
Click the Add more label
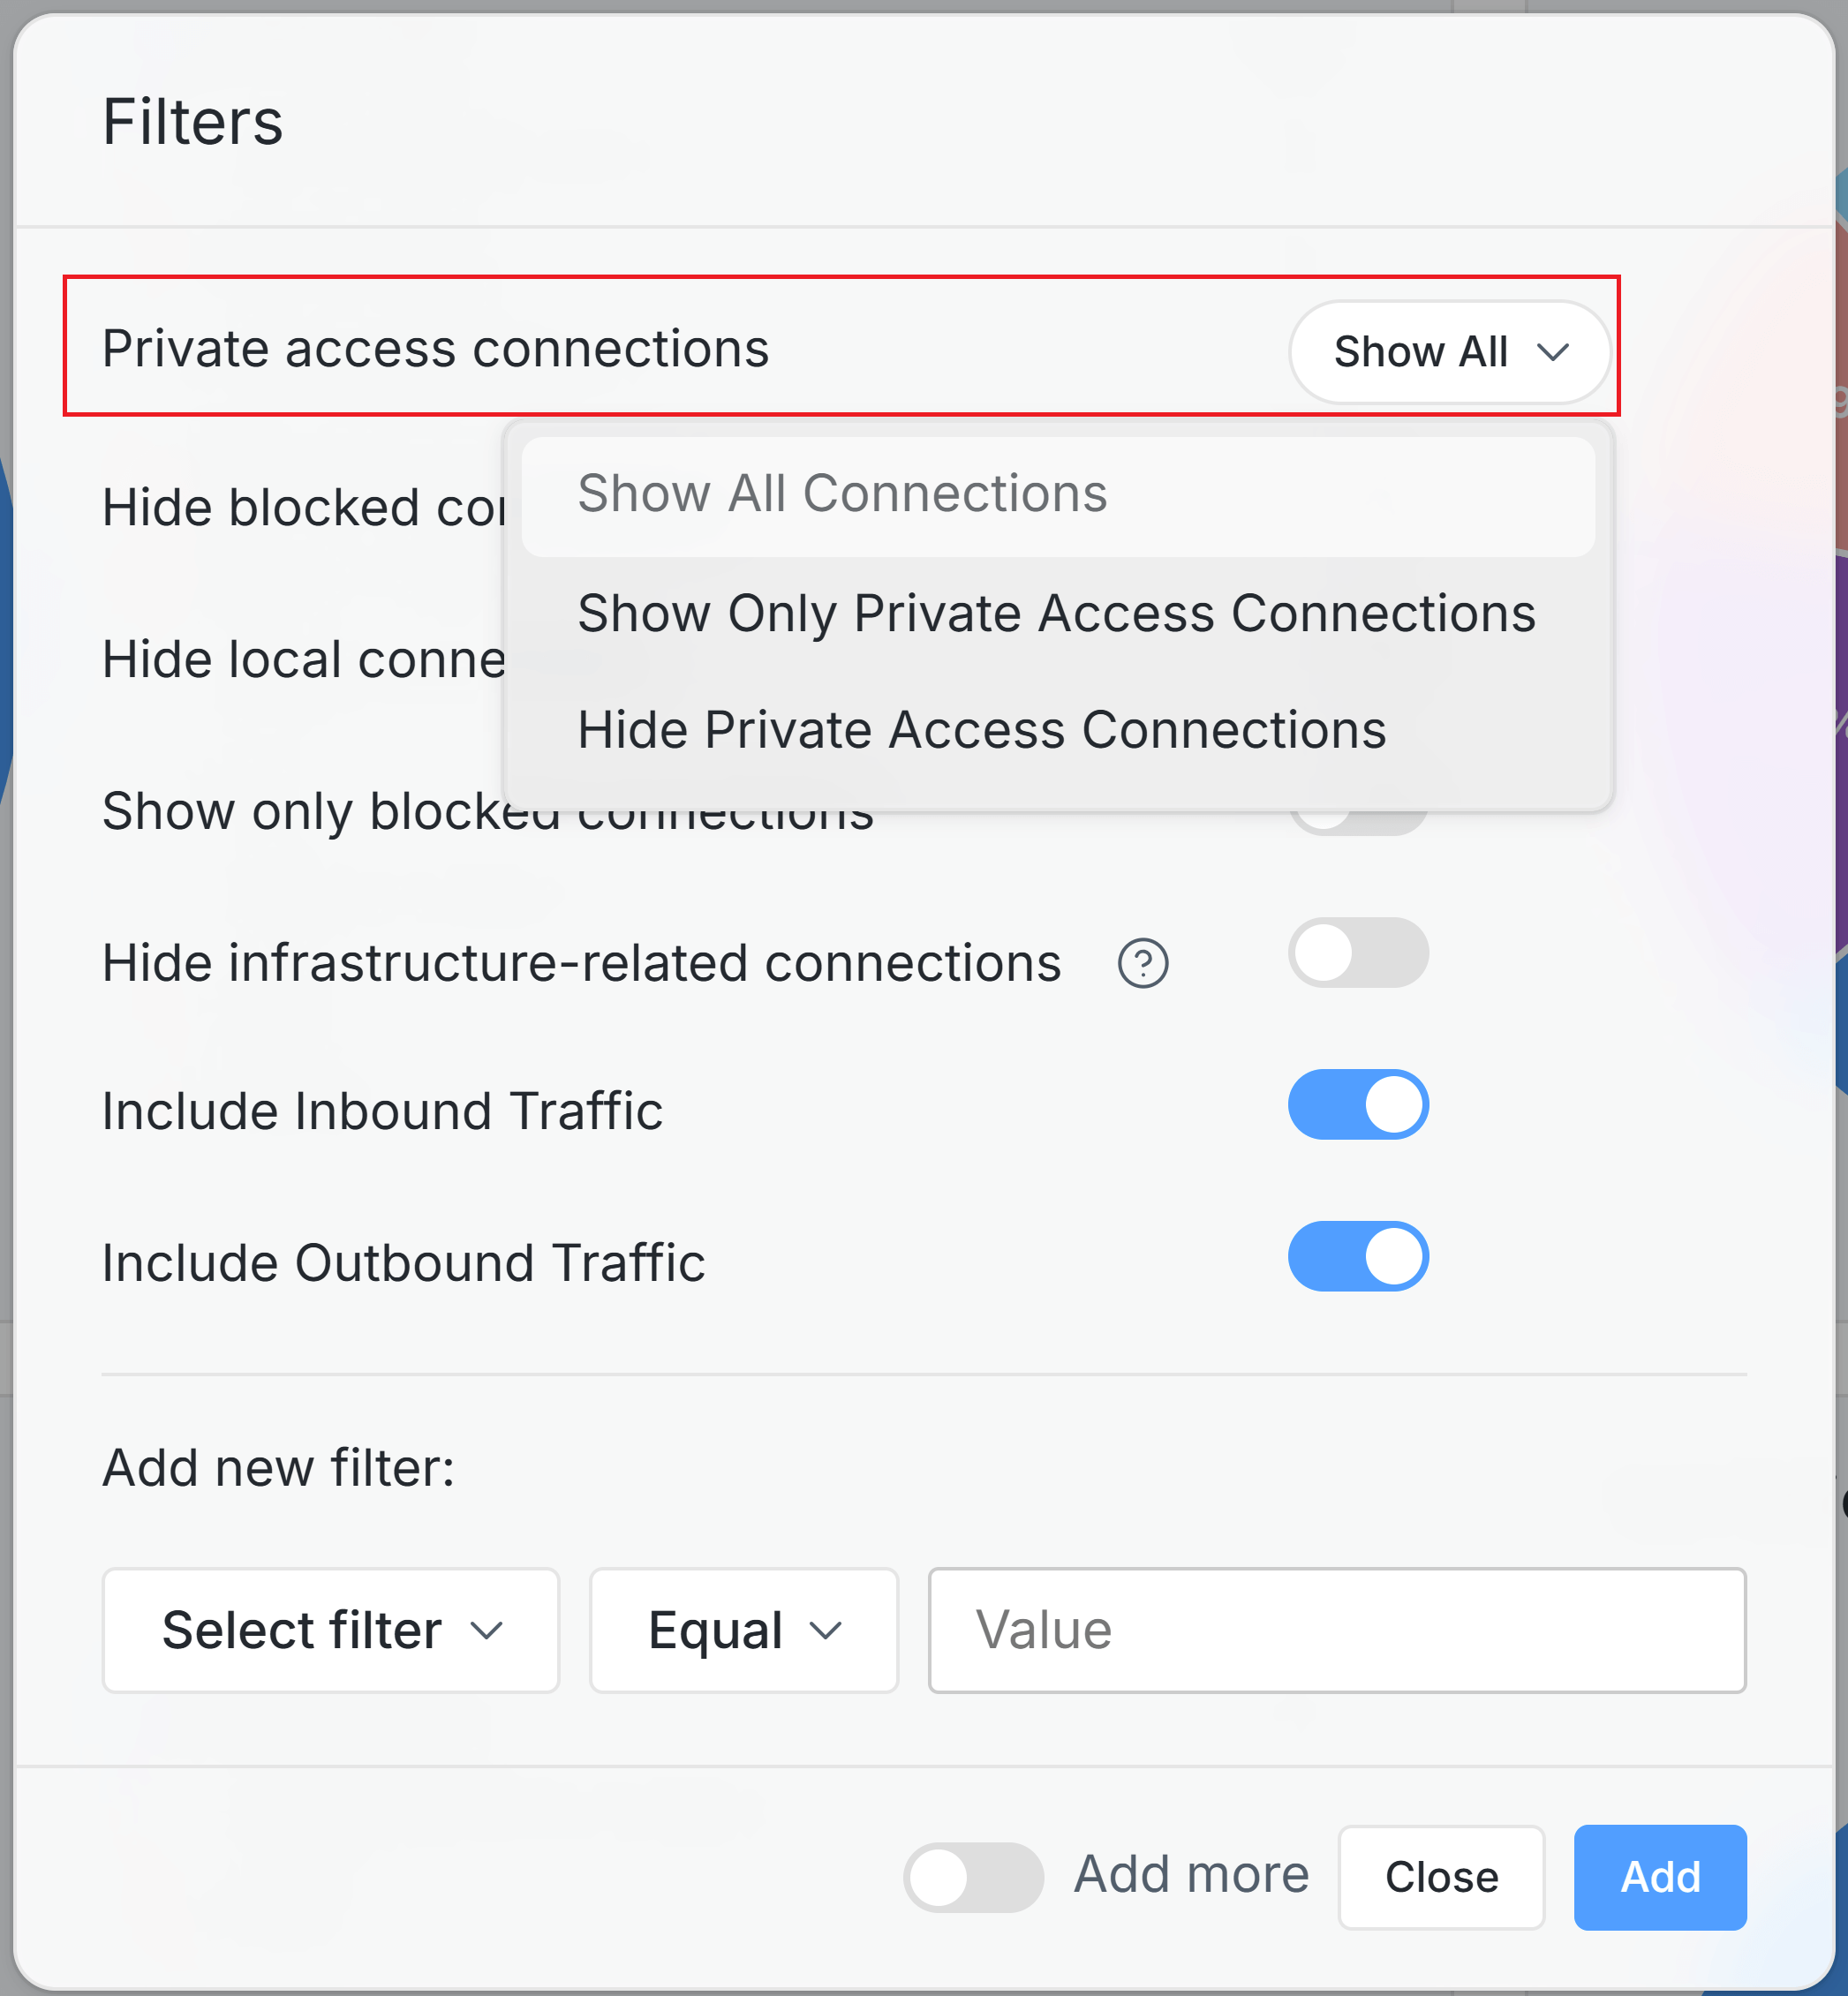(1190, 1875)
